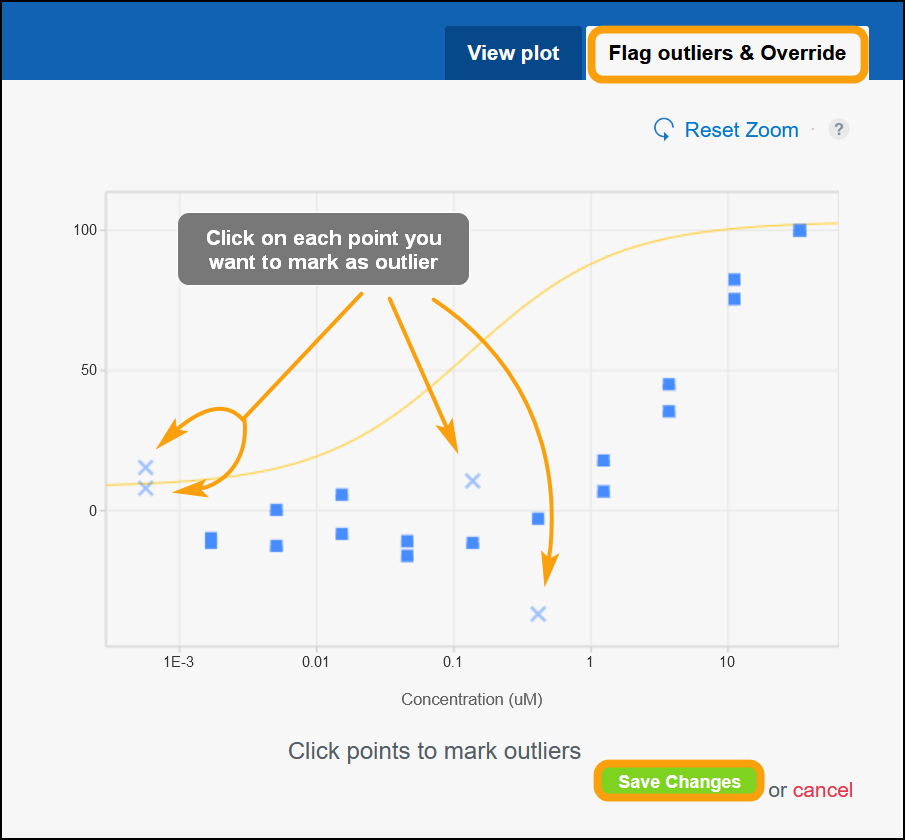Image resolution: width=905 pixels, height=840 pixels.
Task: Flag the upper square point at 1 uM
Action: [603, 461]
